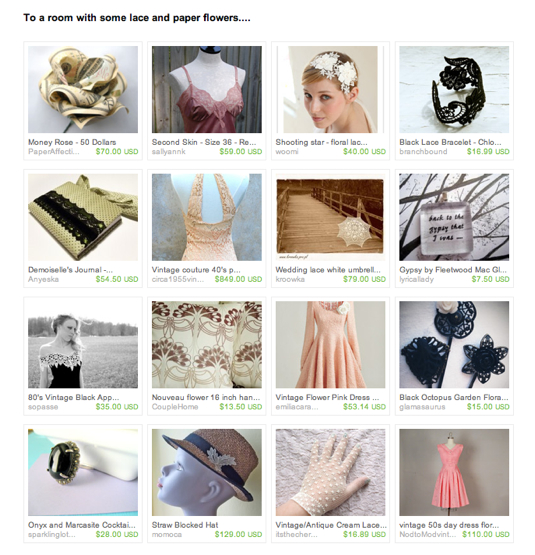Click the Straw Blocked Hat photo
535x555 pixels.
pos(207,473)
